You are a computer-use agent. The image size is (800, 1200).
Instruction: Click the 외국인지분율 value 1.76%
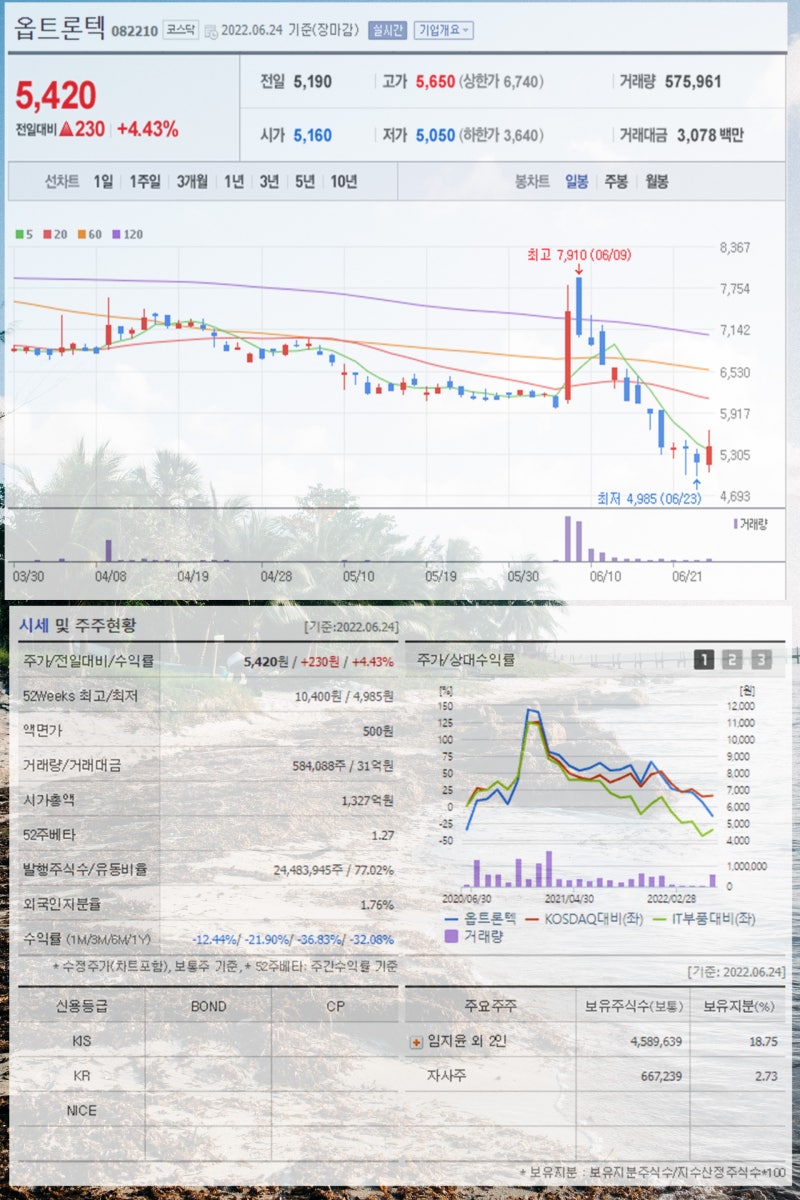377,905
